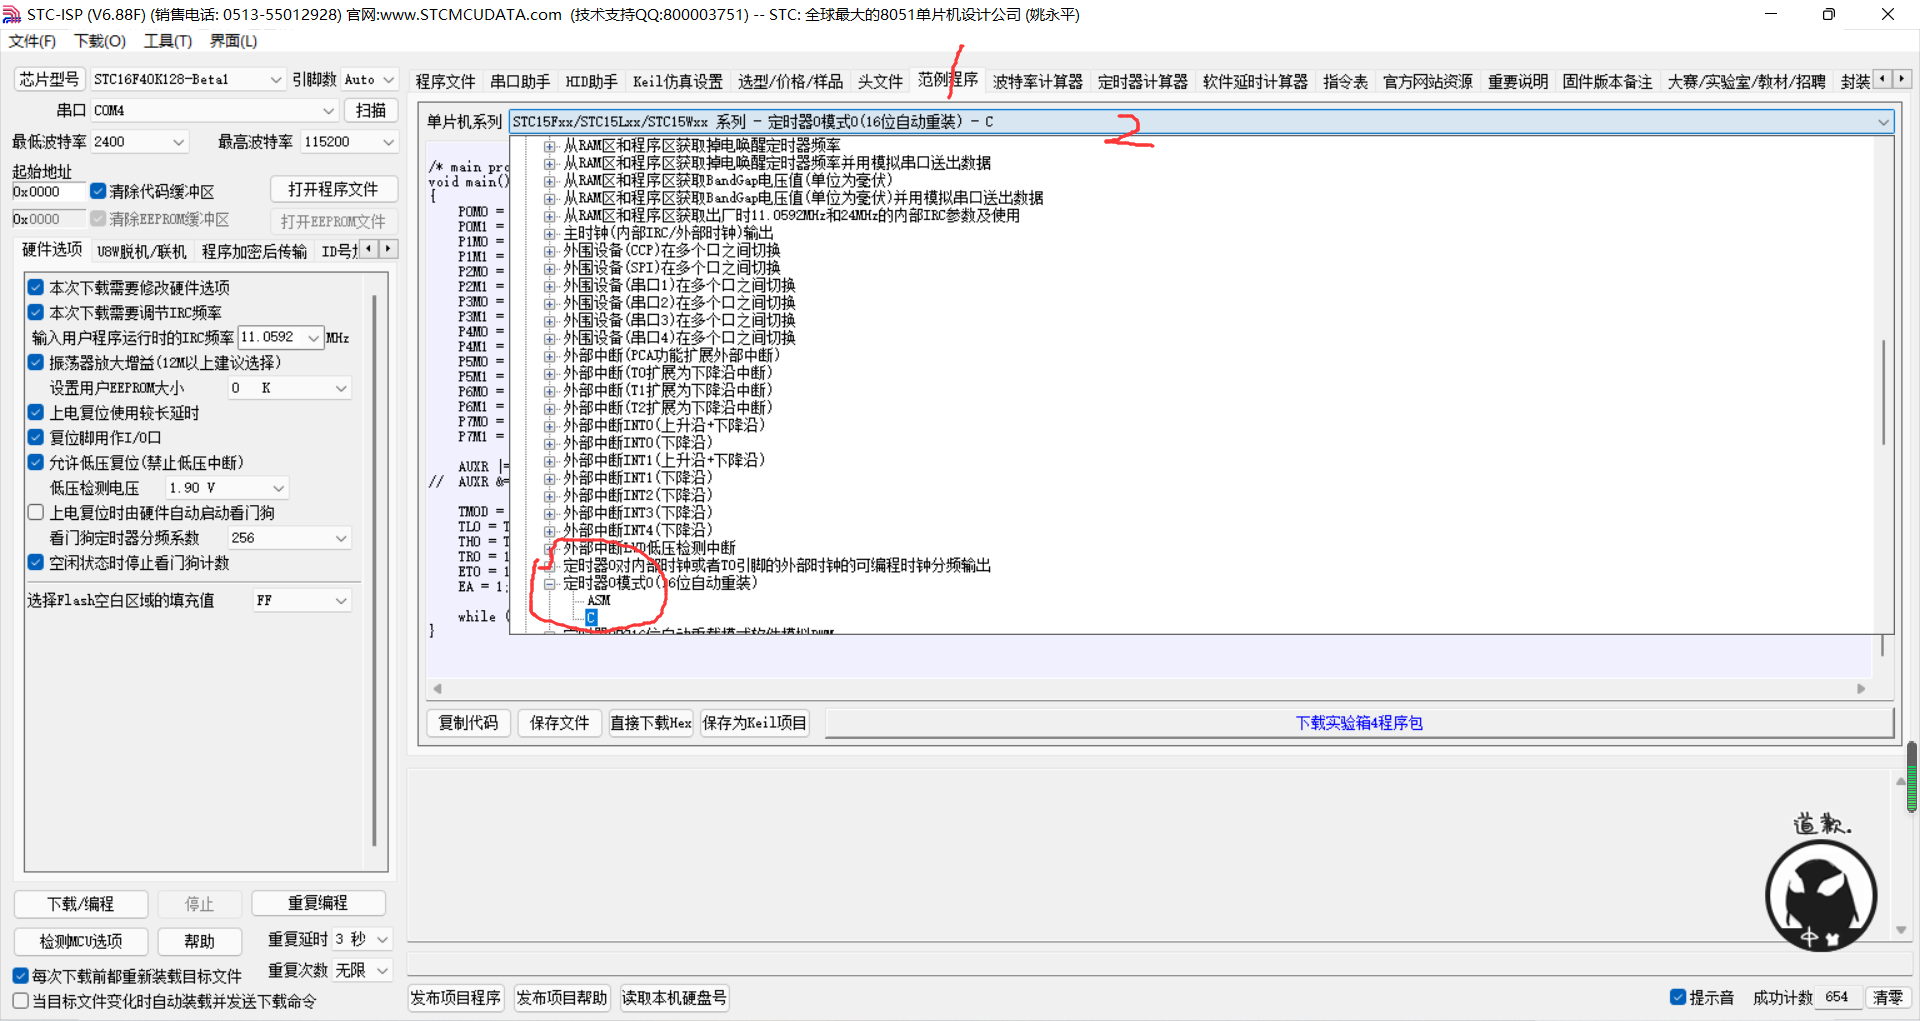Collapse the 定时器0模式0(16位自动重装) node

(x=549, y=583)
